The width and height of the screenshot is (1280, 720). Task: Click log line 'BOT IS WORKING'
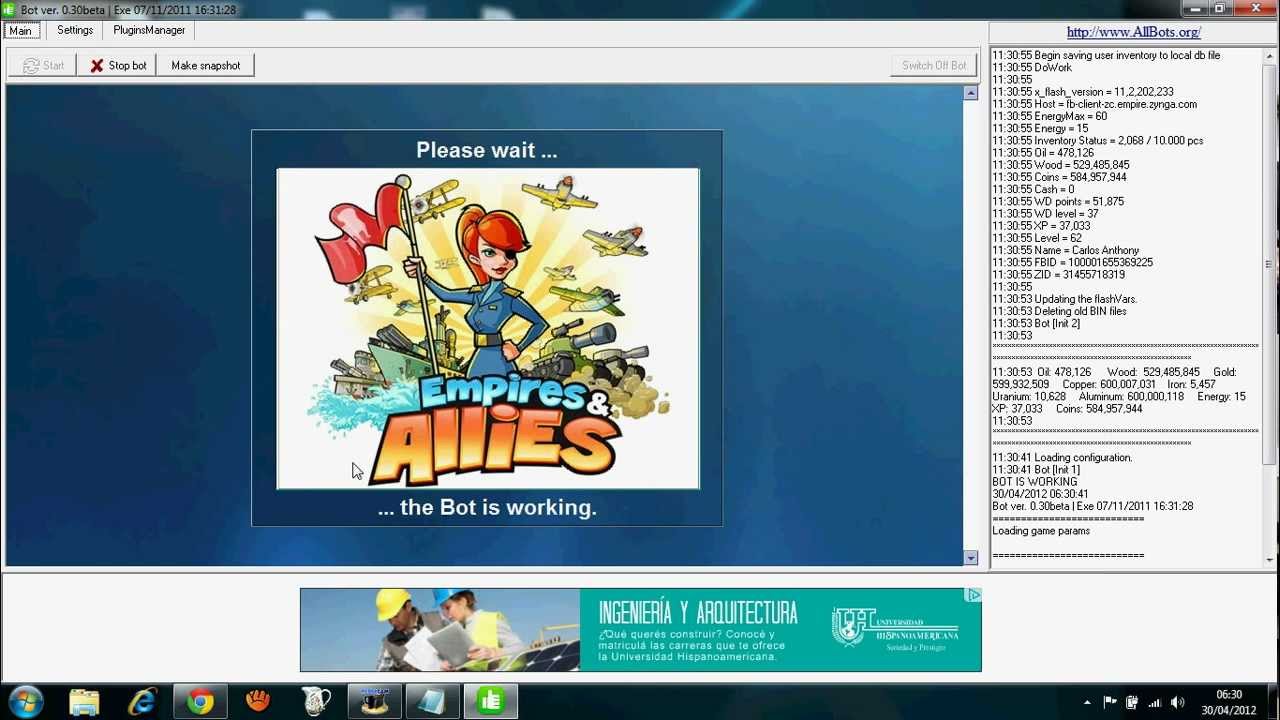pos(1035,482)
